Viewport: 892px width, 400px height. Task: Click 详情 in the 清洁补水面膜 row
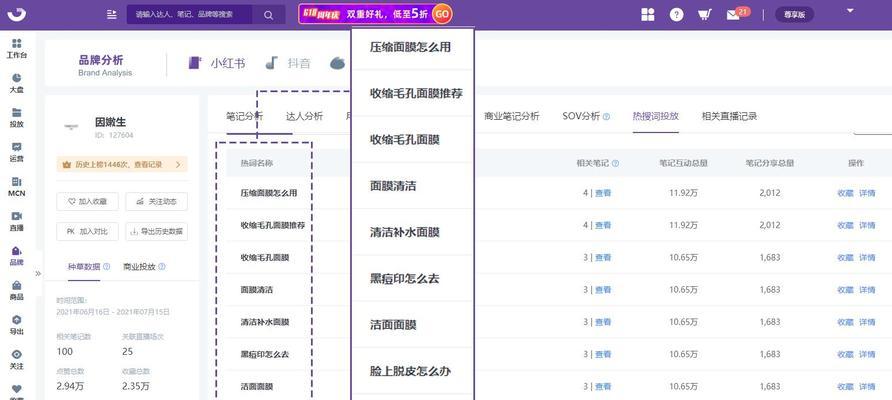pyautogui.click(x=867, y=322)
